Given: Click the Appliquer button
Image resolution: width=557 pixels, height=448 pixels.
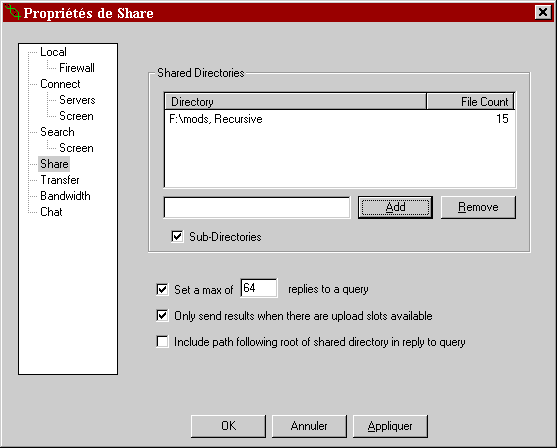Looking at the screenshot, I should pyautogui.click(x=390, y=426).
